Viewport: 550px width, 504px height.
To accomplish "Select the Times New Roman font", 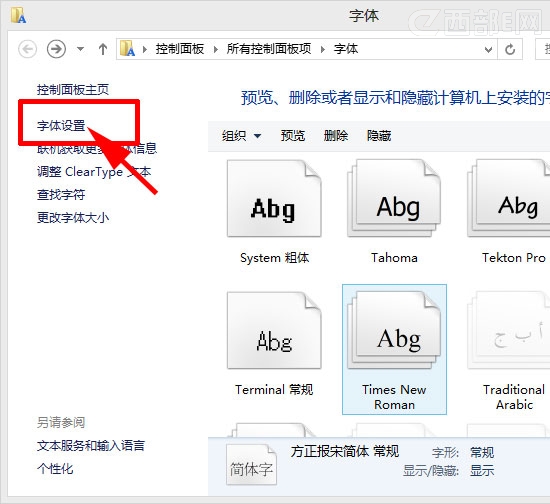I will (x=394, y=349).
